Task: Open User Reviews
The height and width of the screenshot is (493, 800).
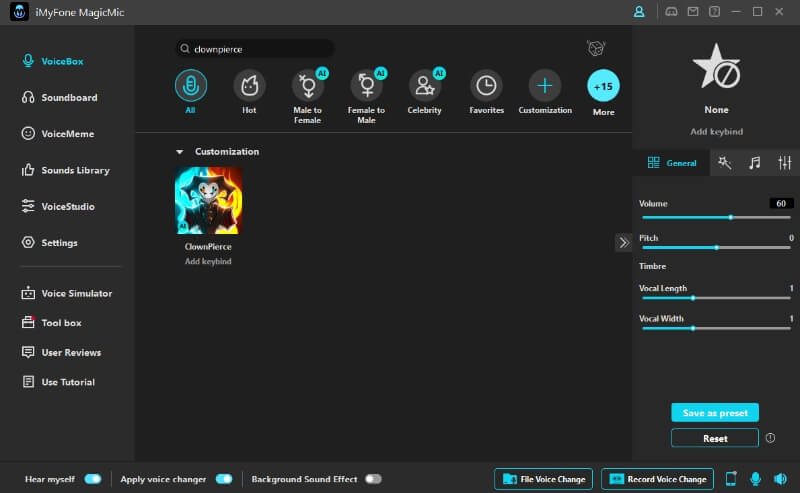Action: pyautogui.click(x=61, y=352)
